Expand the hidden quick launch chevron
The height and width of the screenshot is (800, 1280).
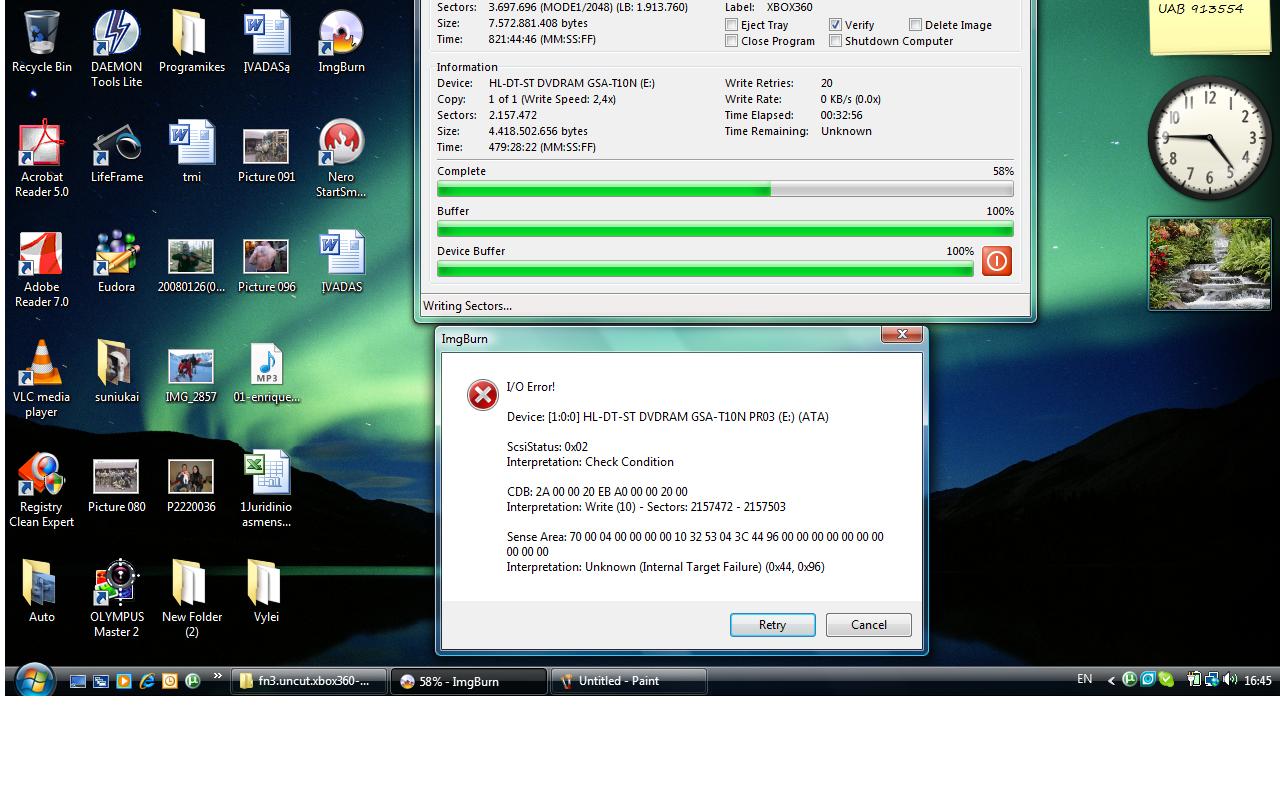tap(217, 676)
